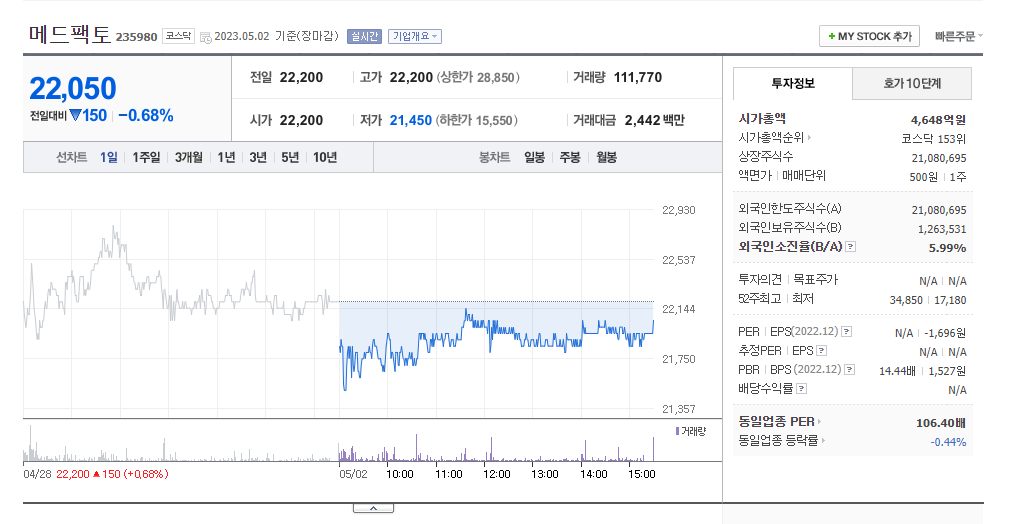Image resolution: width=1014 pixels, height=524 pixels.
Task: Switch to the 호가10단계 tab
Action: click(x=912, y=83)
